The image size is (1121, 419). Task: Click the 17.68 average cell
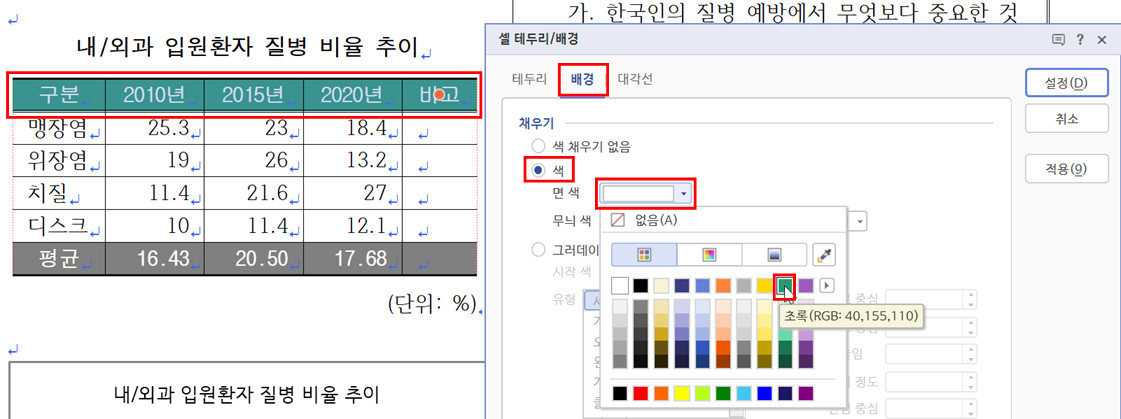pos(352,259)
